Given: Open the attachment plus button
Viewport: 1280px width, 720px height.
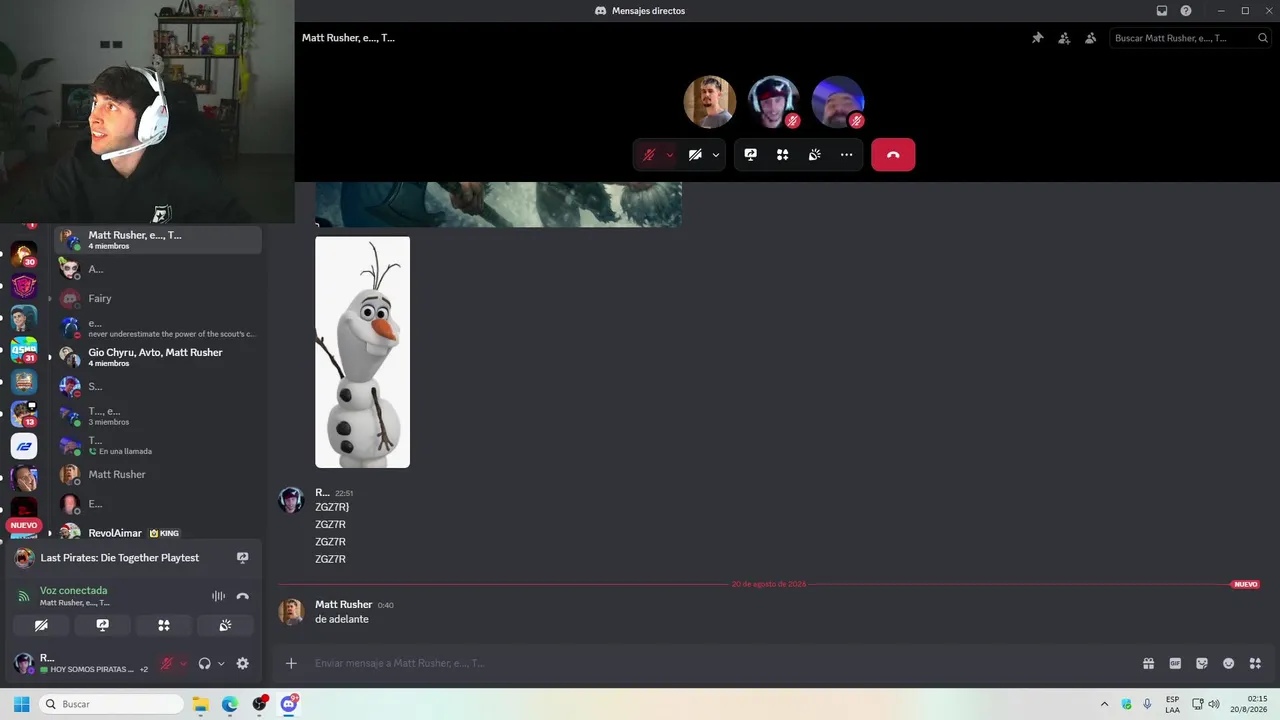Looking at the screenshot, I should tap(291, 663).
